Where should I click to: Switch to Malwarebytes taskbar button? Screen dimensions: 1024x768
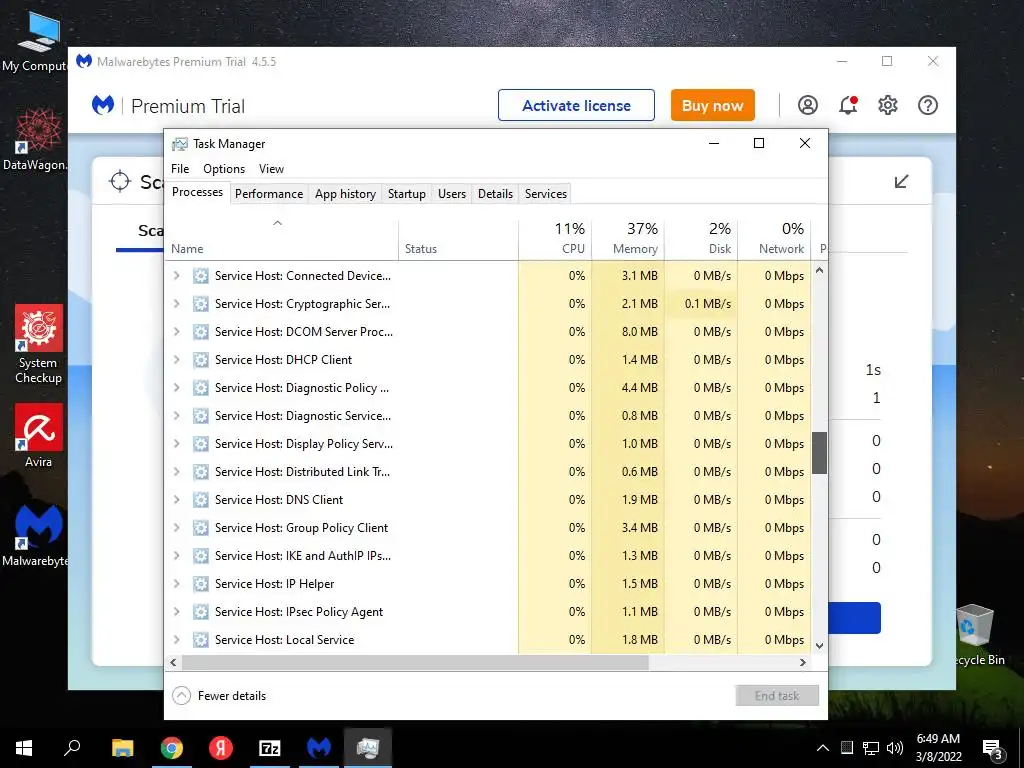pos(319,748)
